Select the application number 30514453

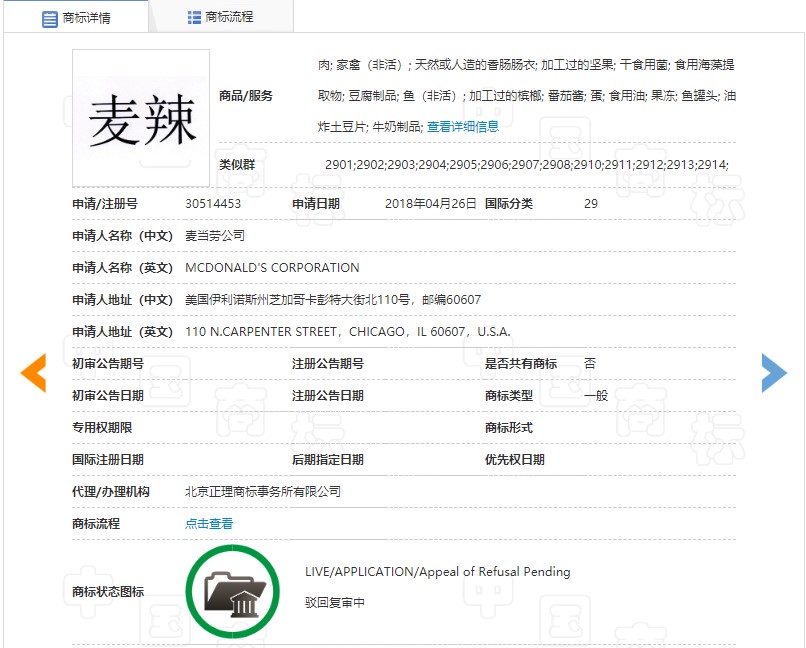click(213, 203)
